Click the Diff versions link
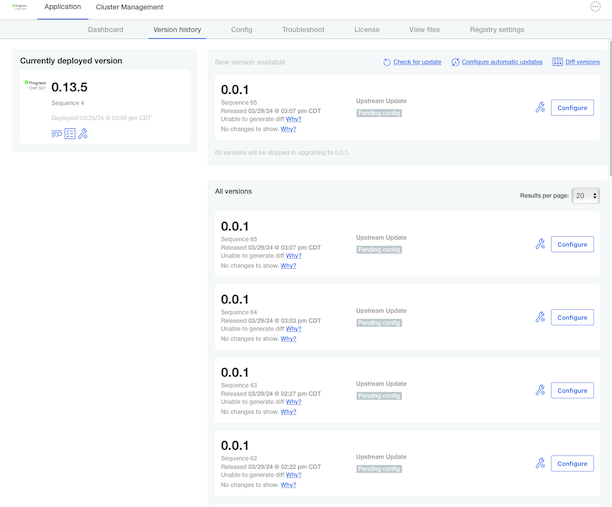The height and width of the screenshot is (507, 612). click(x=583, y=62)
